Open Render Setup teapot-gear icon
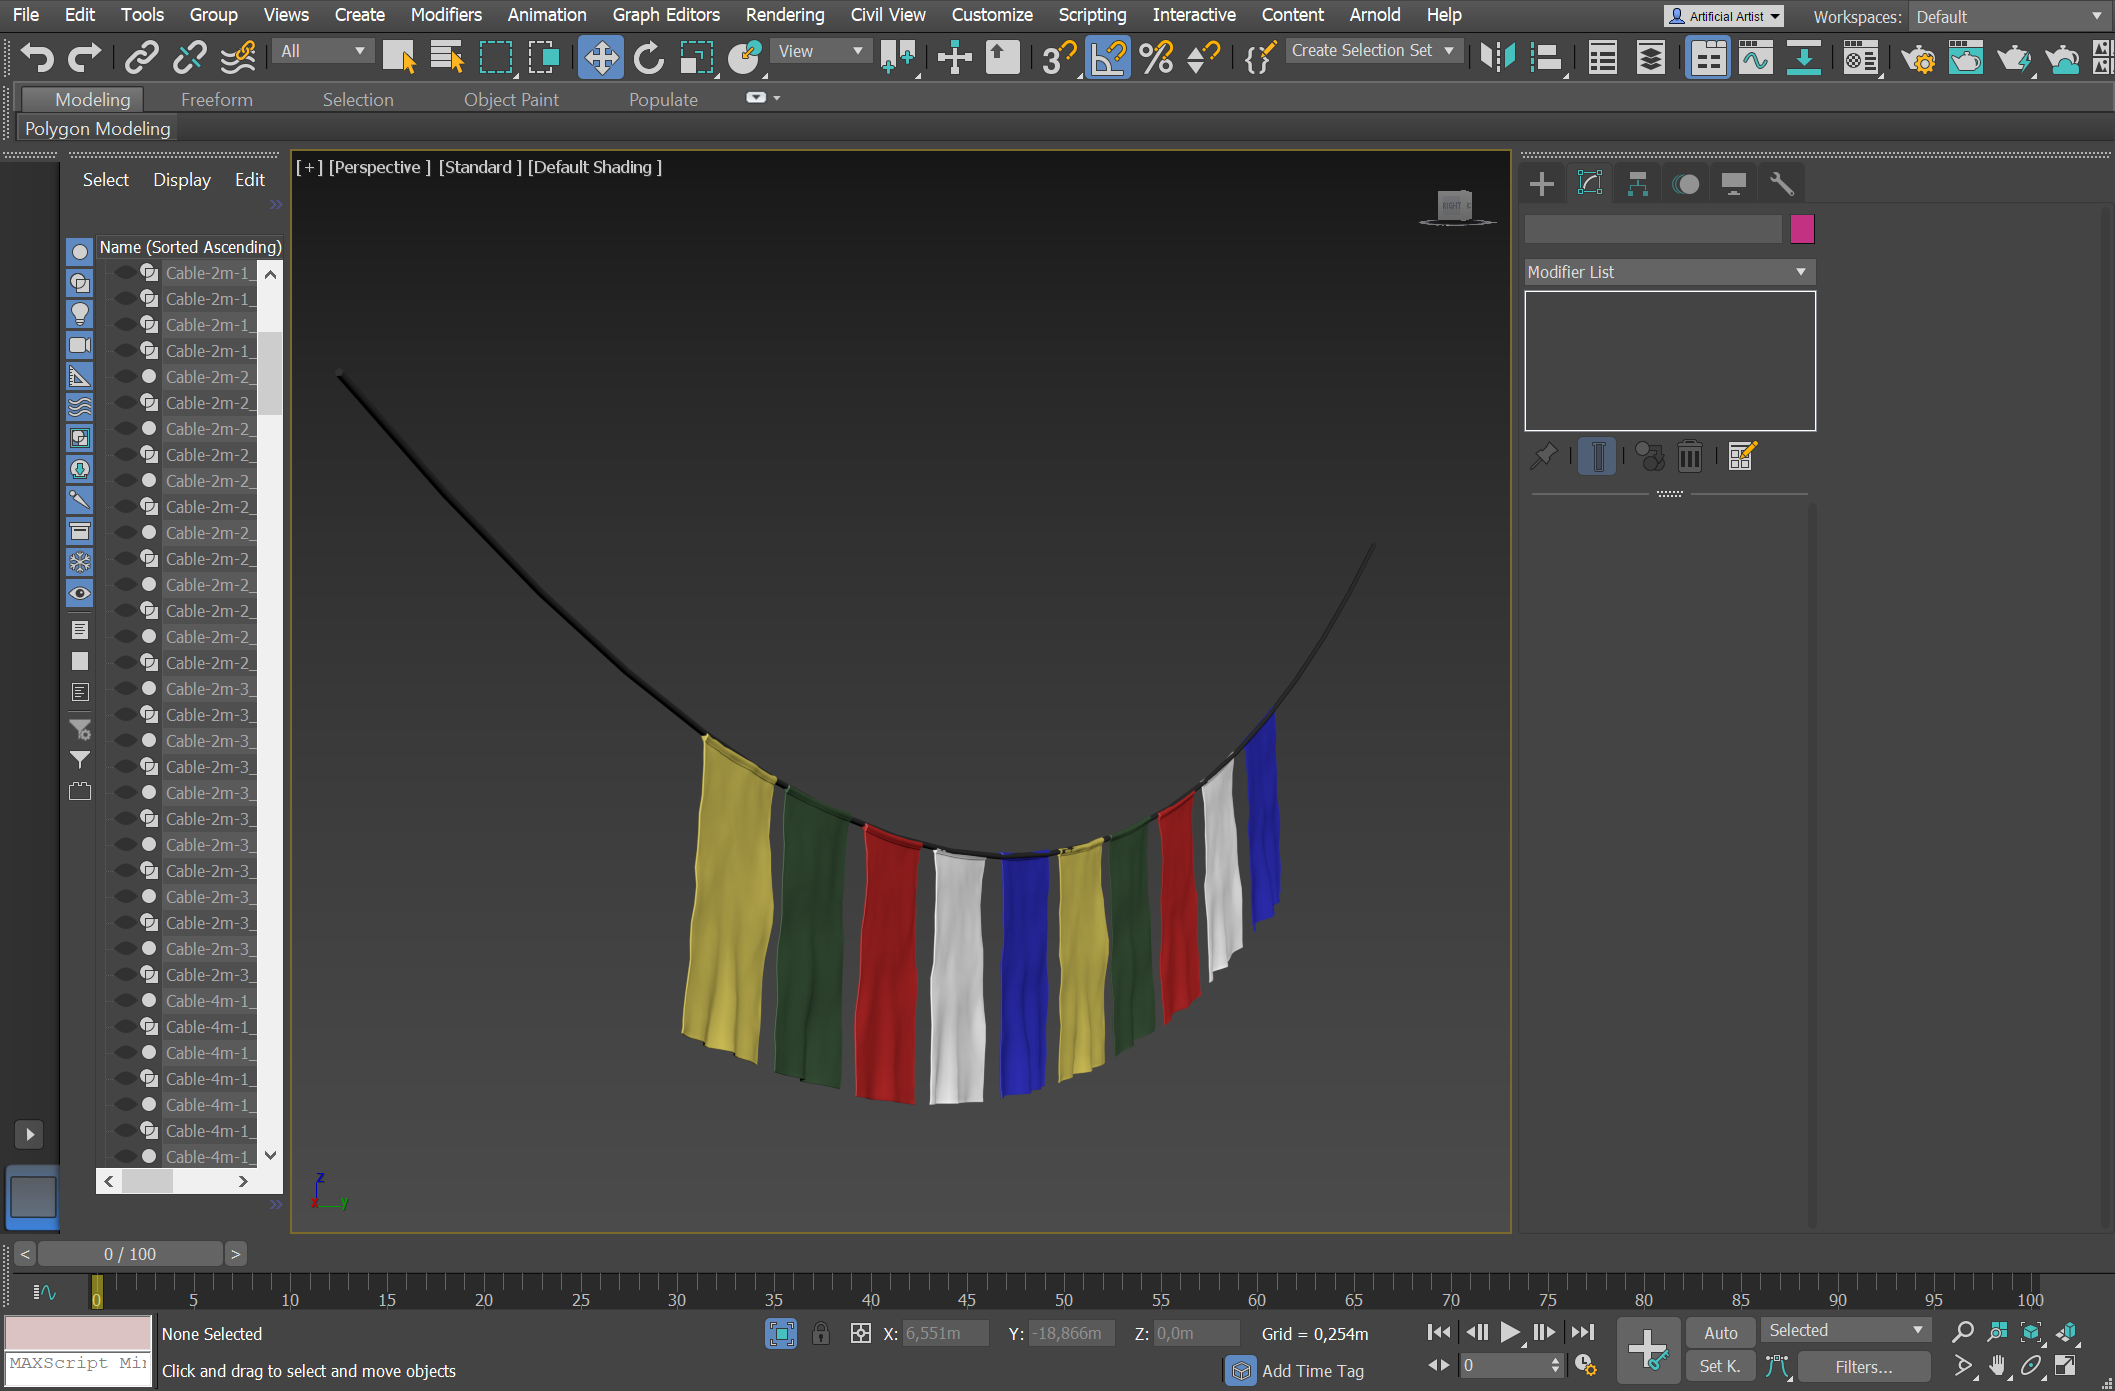The image size is (2115, 1391). pyautogui.click(x=1917, y=57)
